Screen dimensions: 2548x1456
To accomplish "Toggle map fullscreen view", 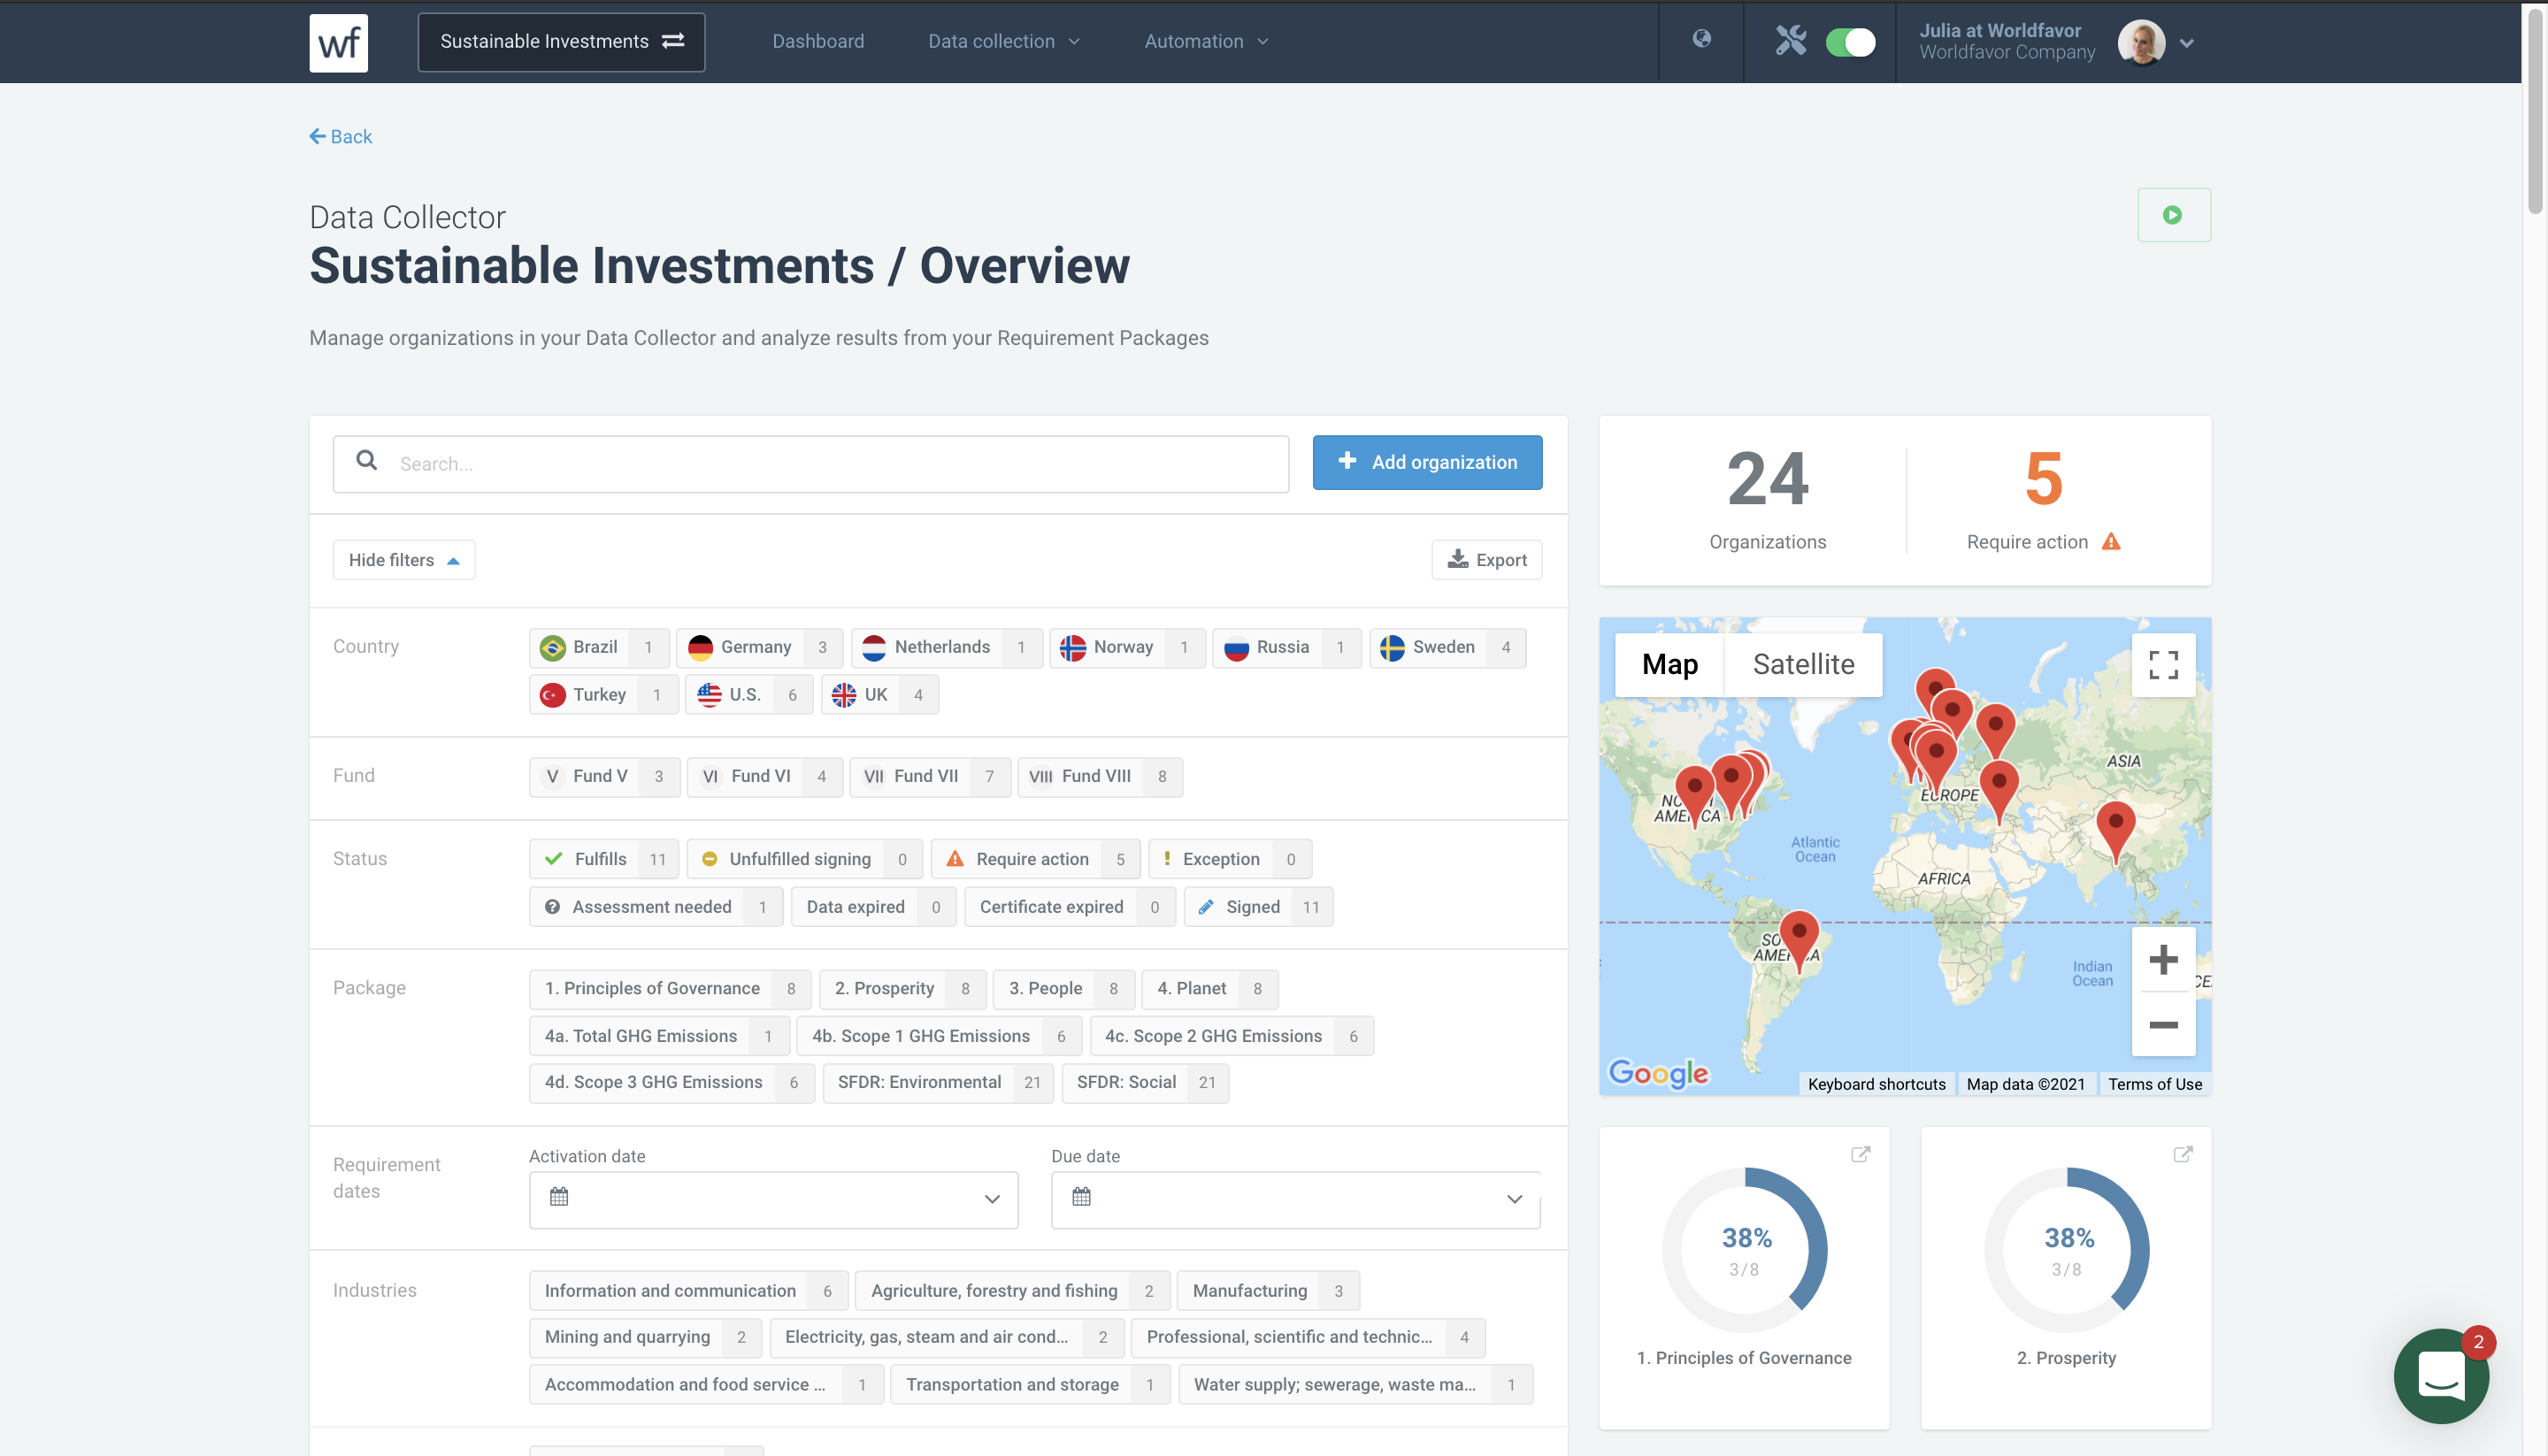I will click(2163, 665).
